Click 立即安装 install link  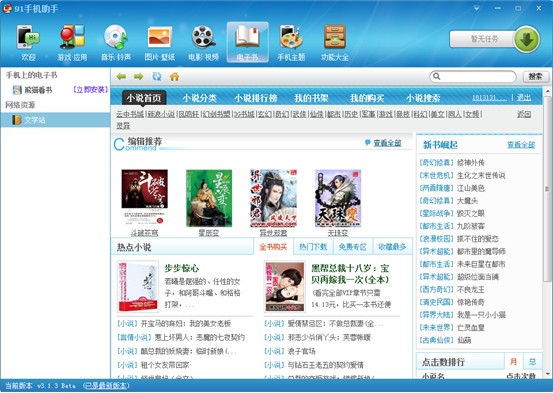(91, 90)
